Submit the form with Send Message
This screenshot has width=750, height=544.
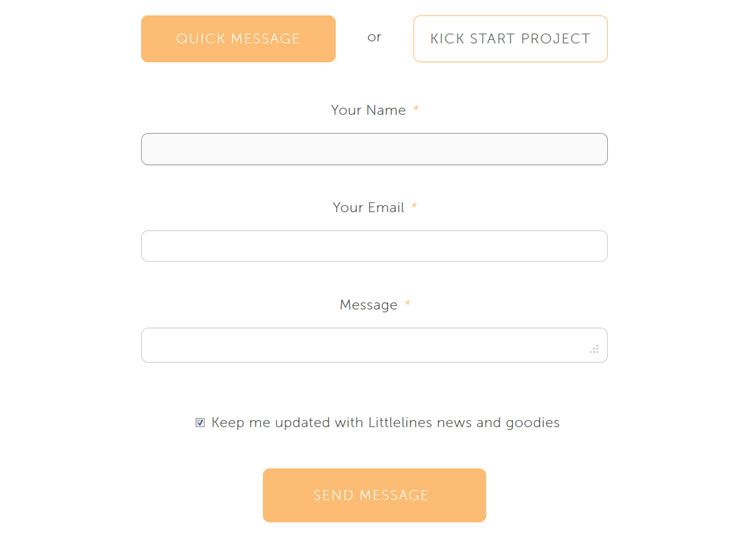(x=374, y=495)
